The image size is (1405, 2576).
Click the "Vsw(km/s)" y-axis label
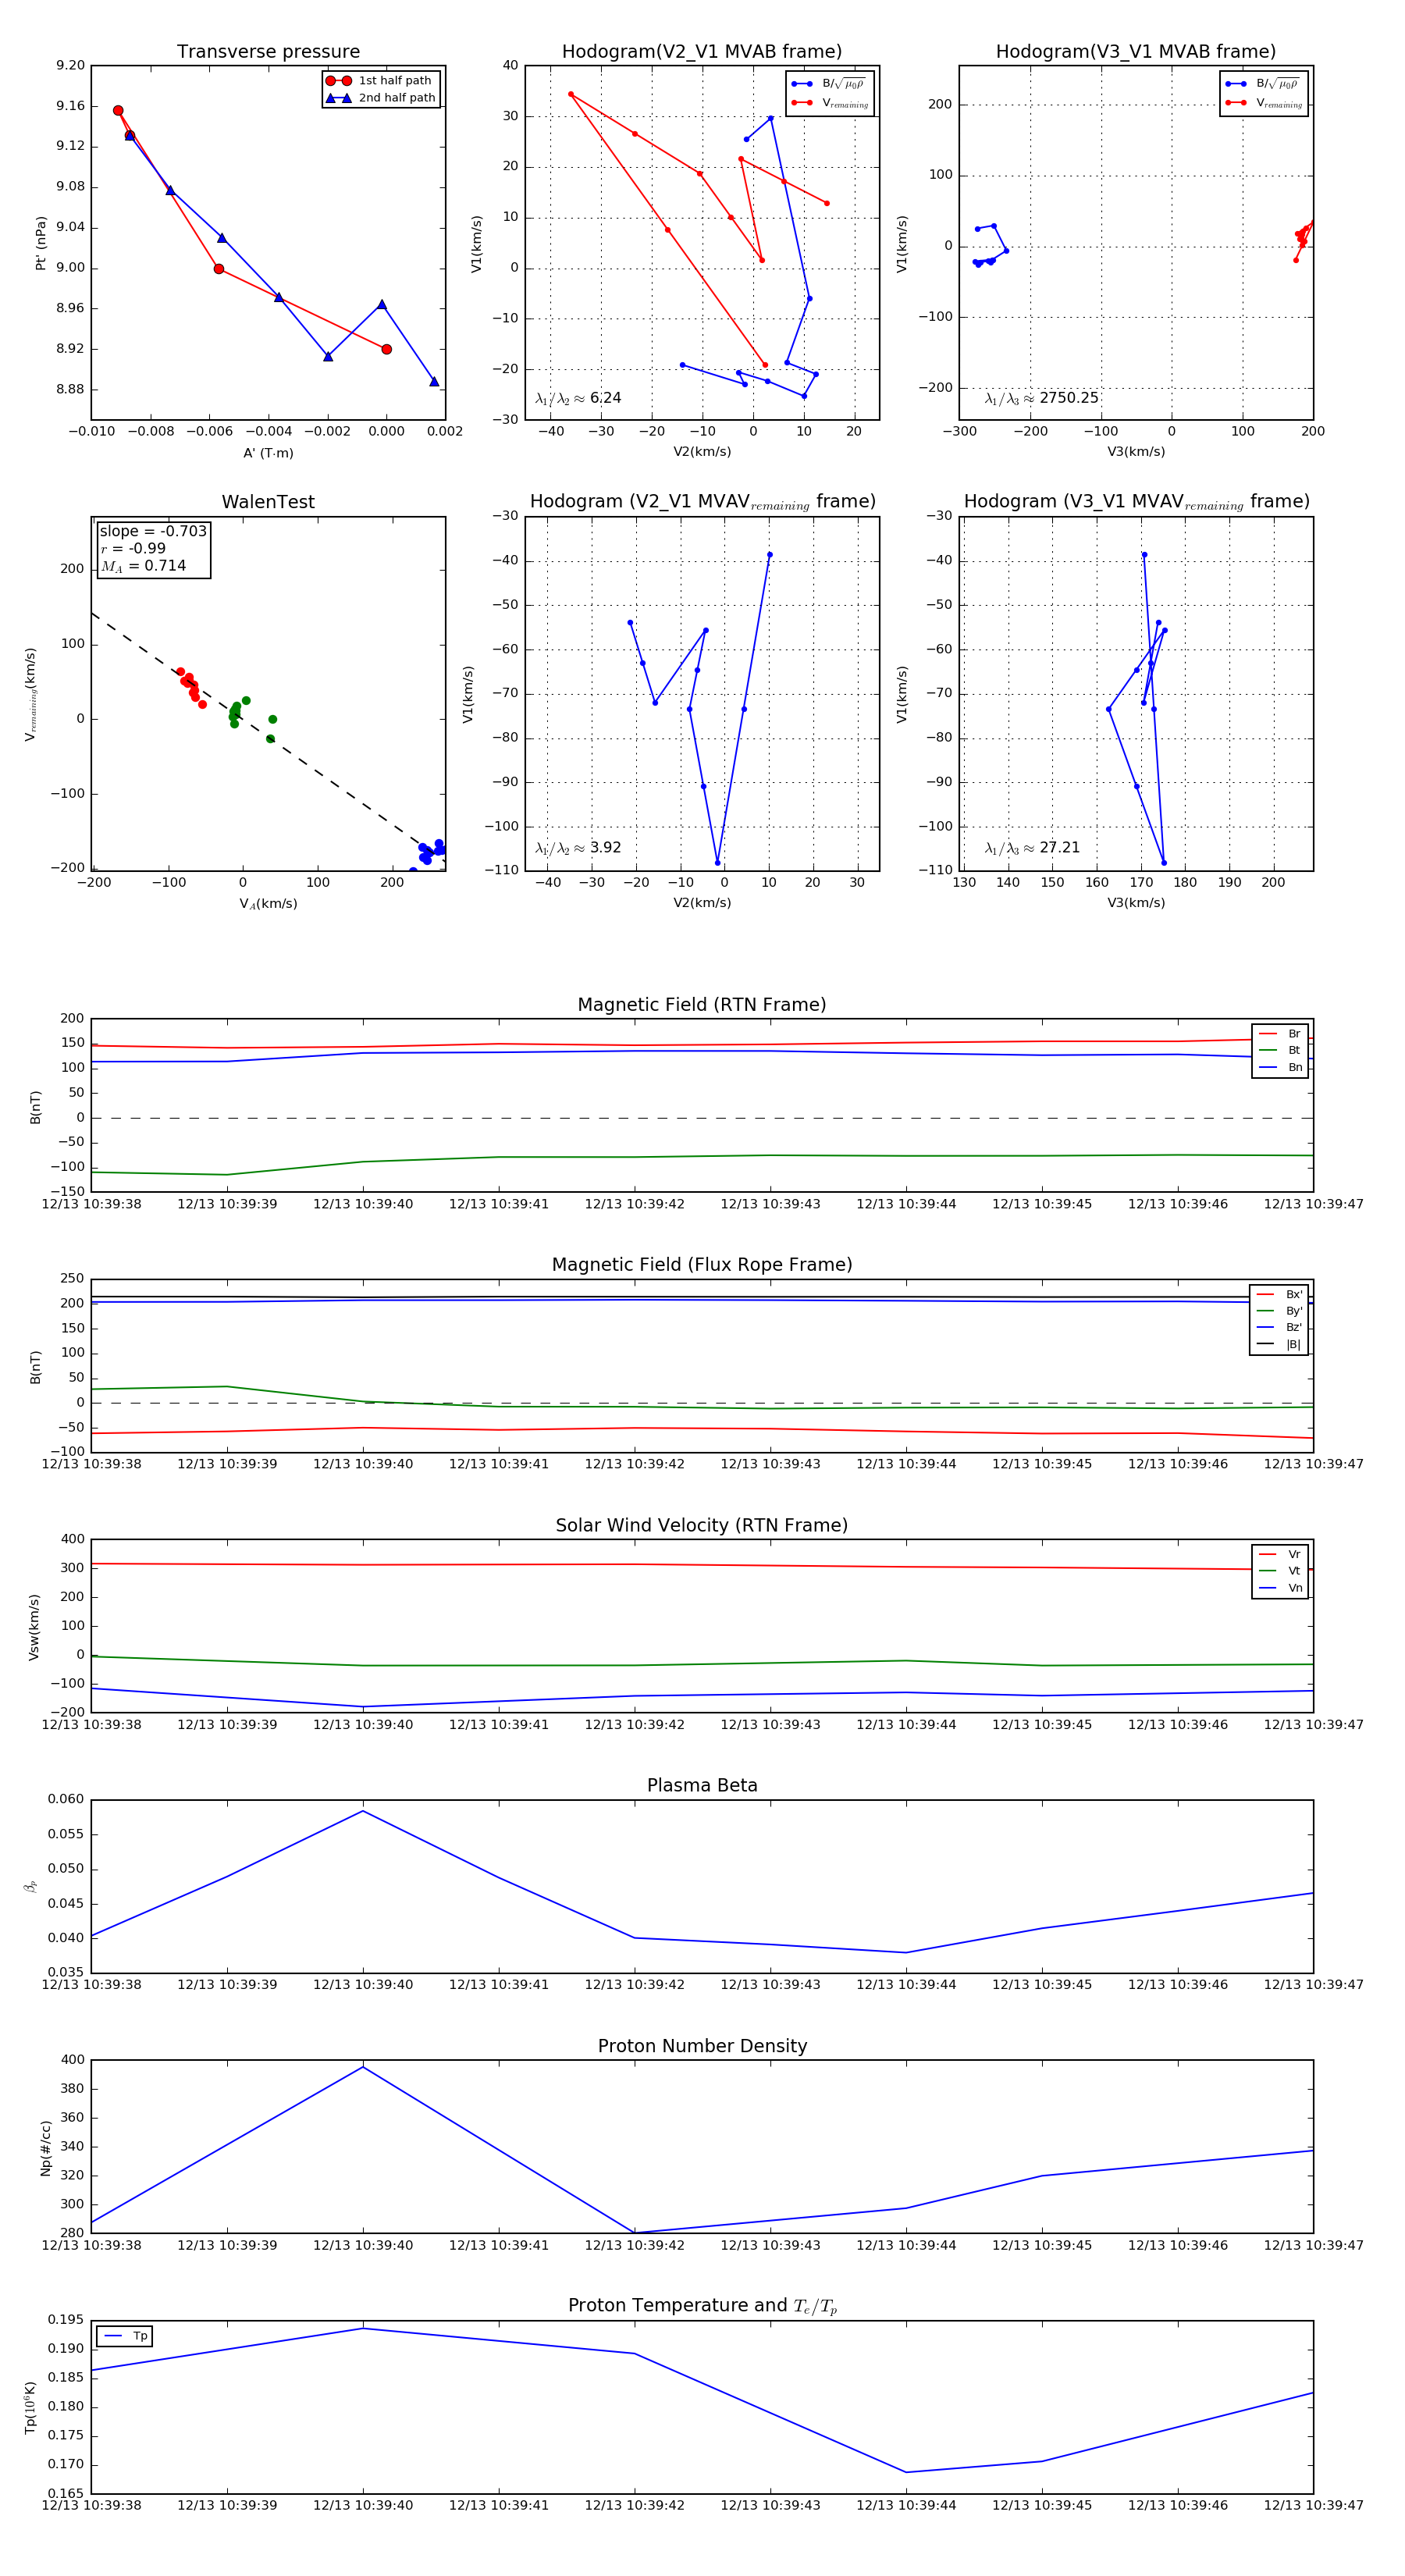(34, 1627)
